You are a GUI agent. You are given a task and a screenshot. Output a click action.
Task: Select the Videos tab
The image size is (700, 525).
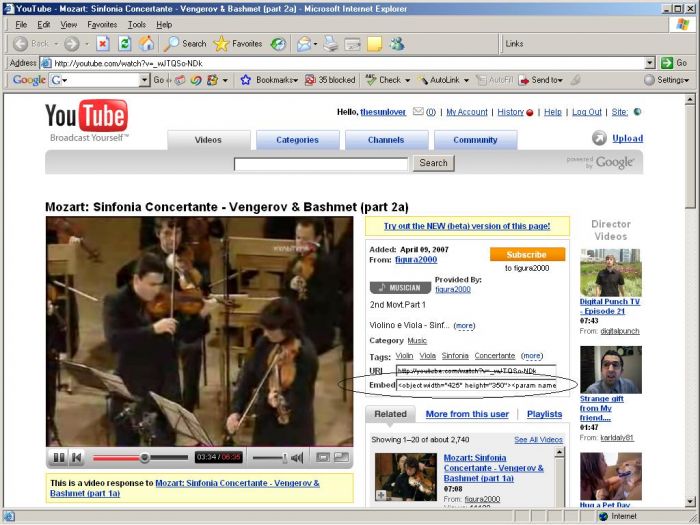point(208,140)
